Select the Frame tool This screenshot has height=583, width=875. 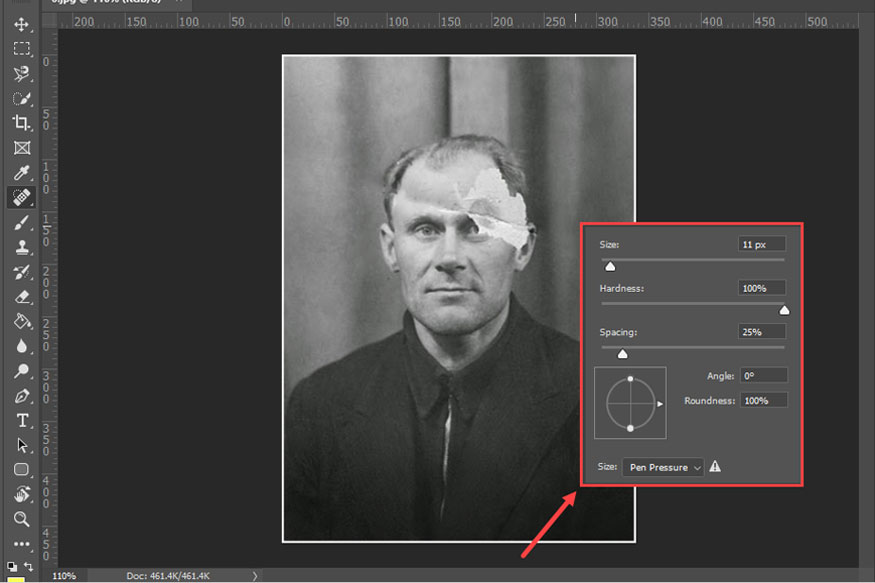[x=22, y=148]
